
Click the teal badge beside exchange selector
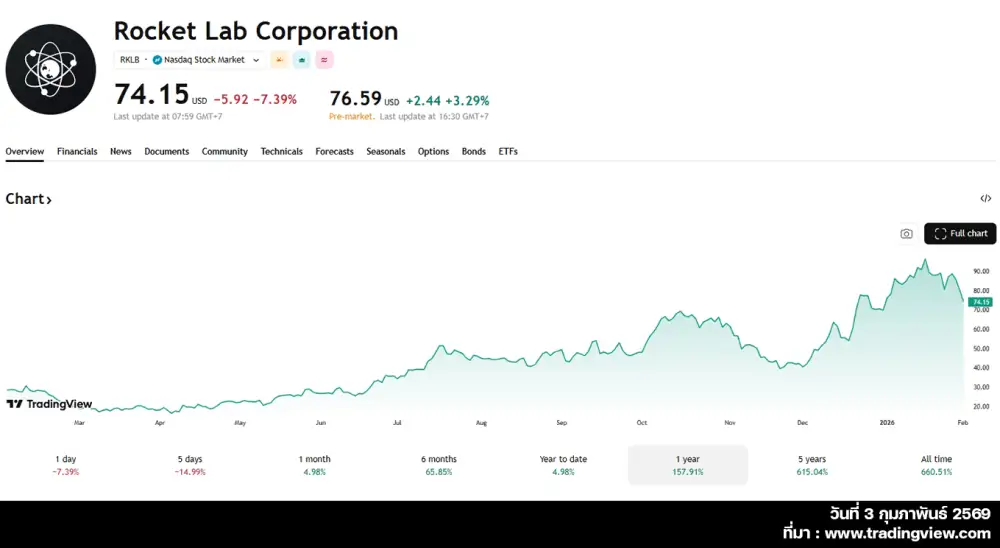pos(301,60)
